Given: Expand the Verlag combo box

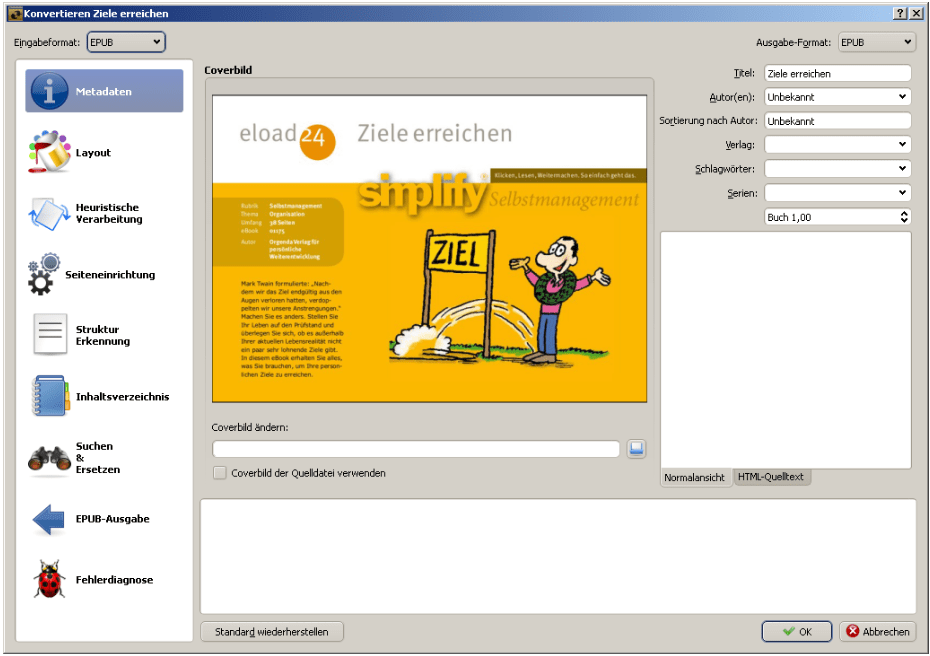Looking at the screenshot, I should (x=837, y=145).
